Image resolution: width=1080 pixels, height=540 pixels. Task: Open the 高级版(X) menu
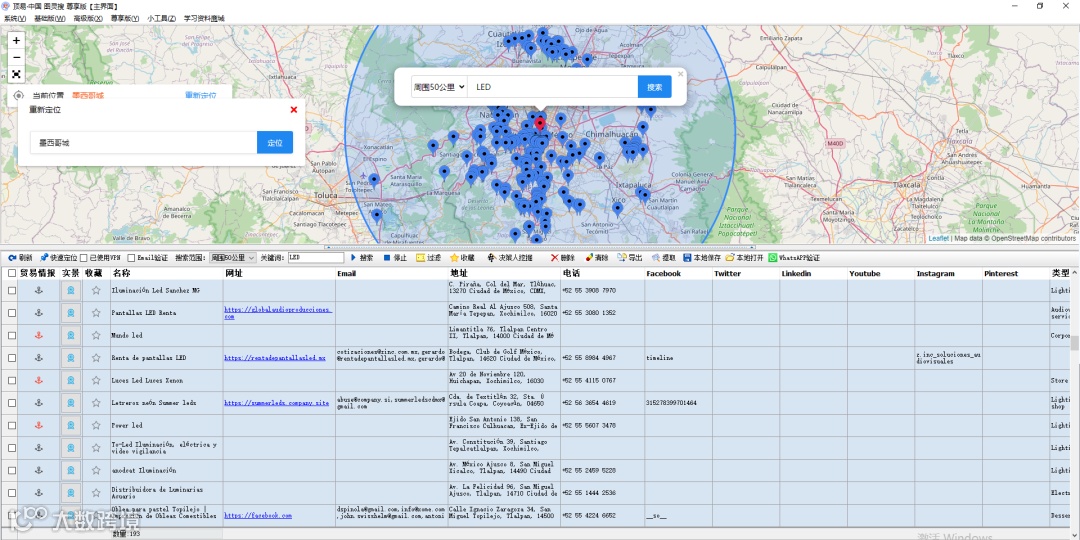pyautogui.click(x=87, y=18)
